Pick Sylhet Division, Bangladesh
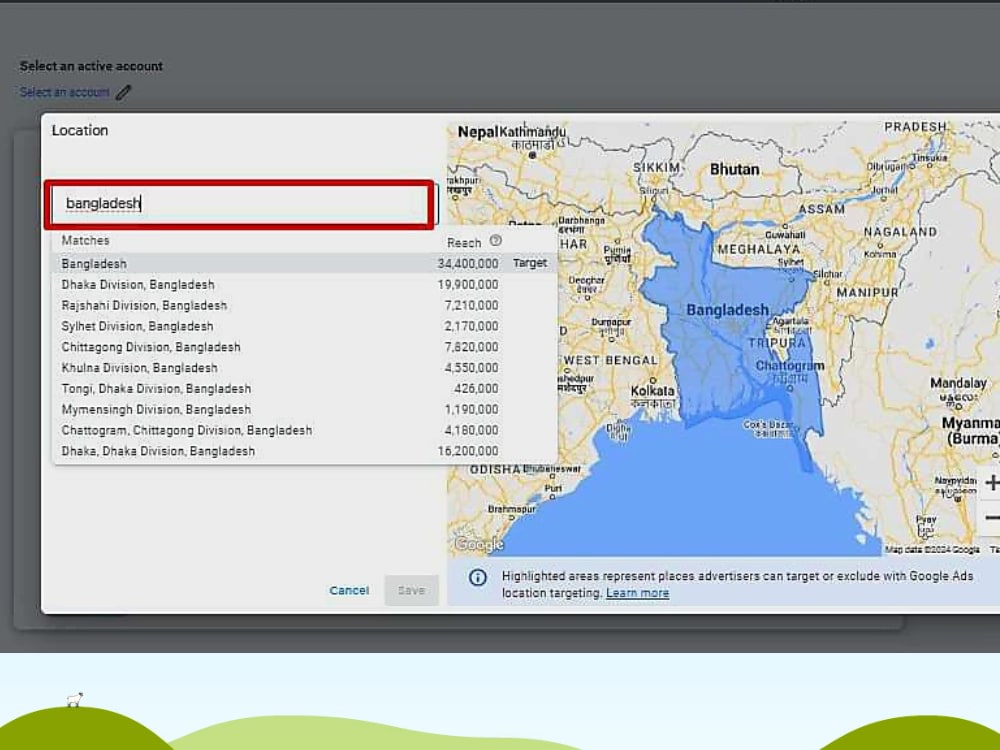This screenshot has width=1000, height=750. (304, 326)
